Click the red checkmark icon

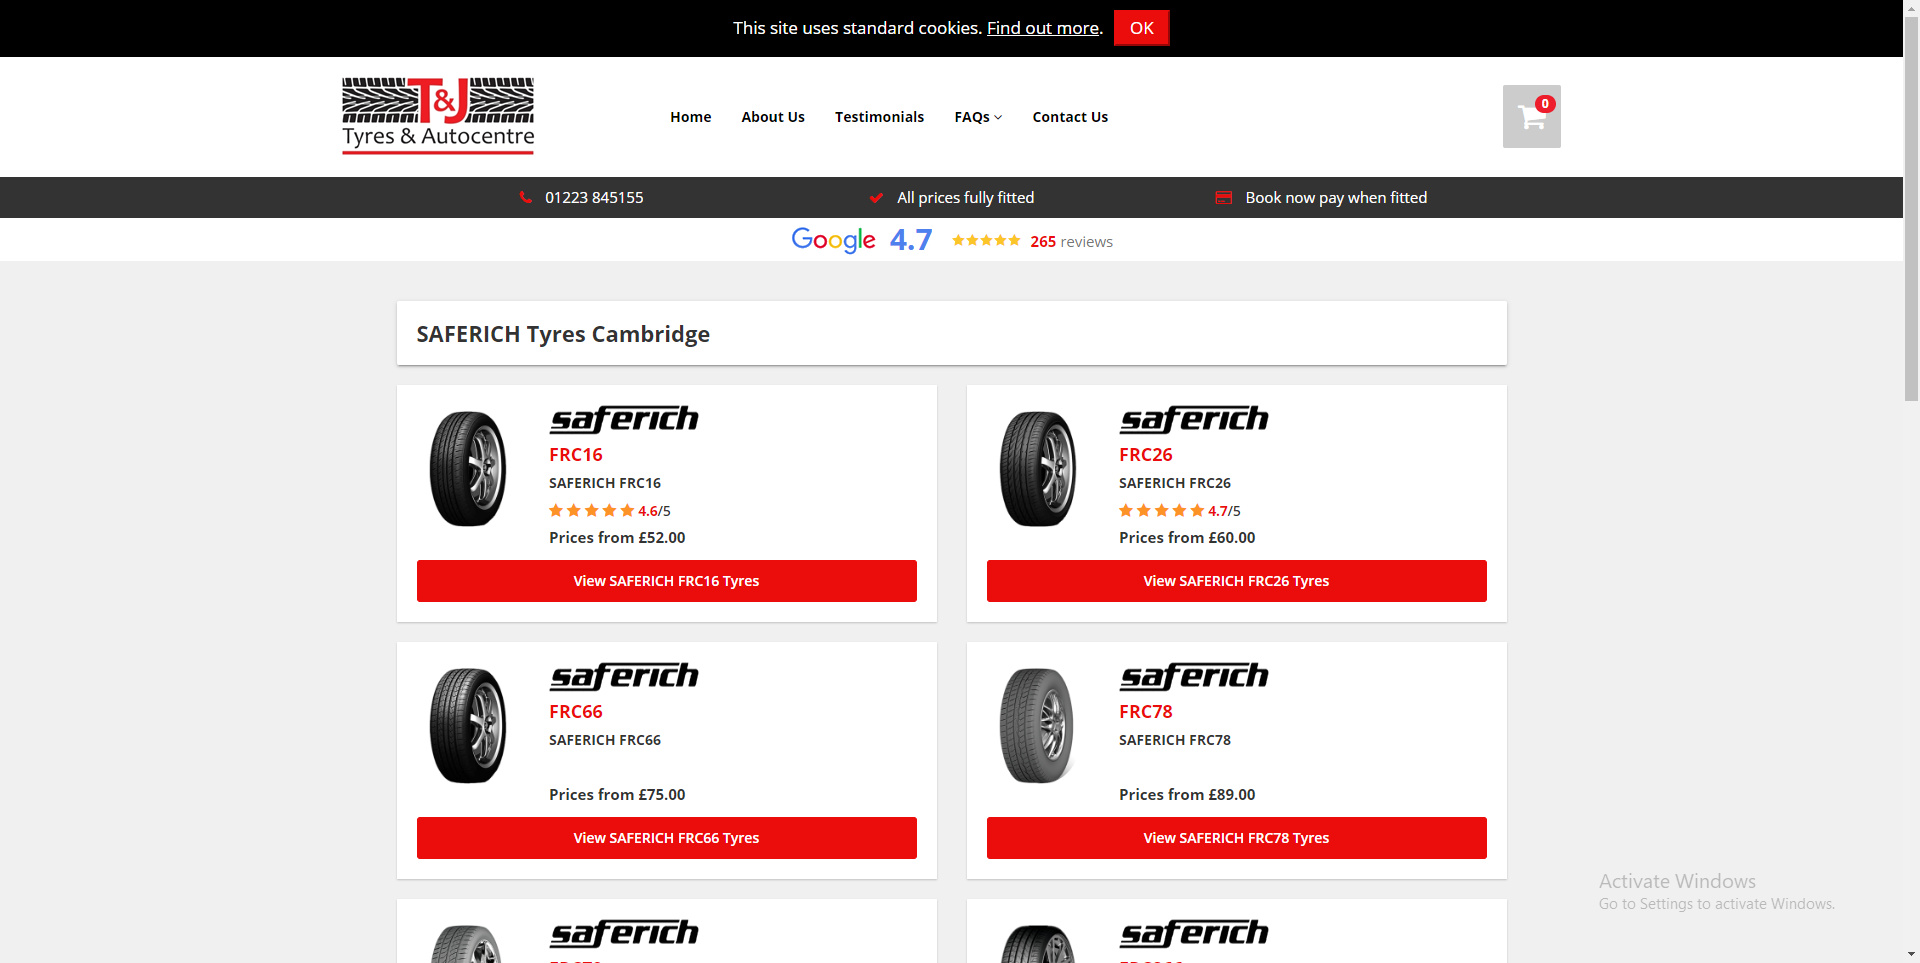pyautogui.click(x=876, y=198)
